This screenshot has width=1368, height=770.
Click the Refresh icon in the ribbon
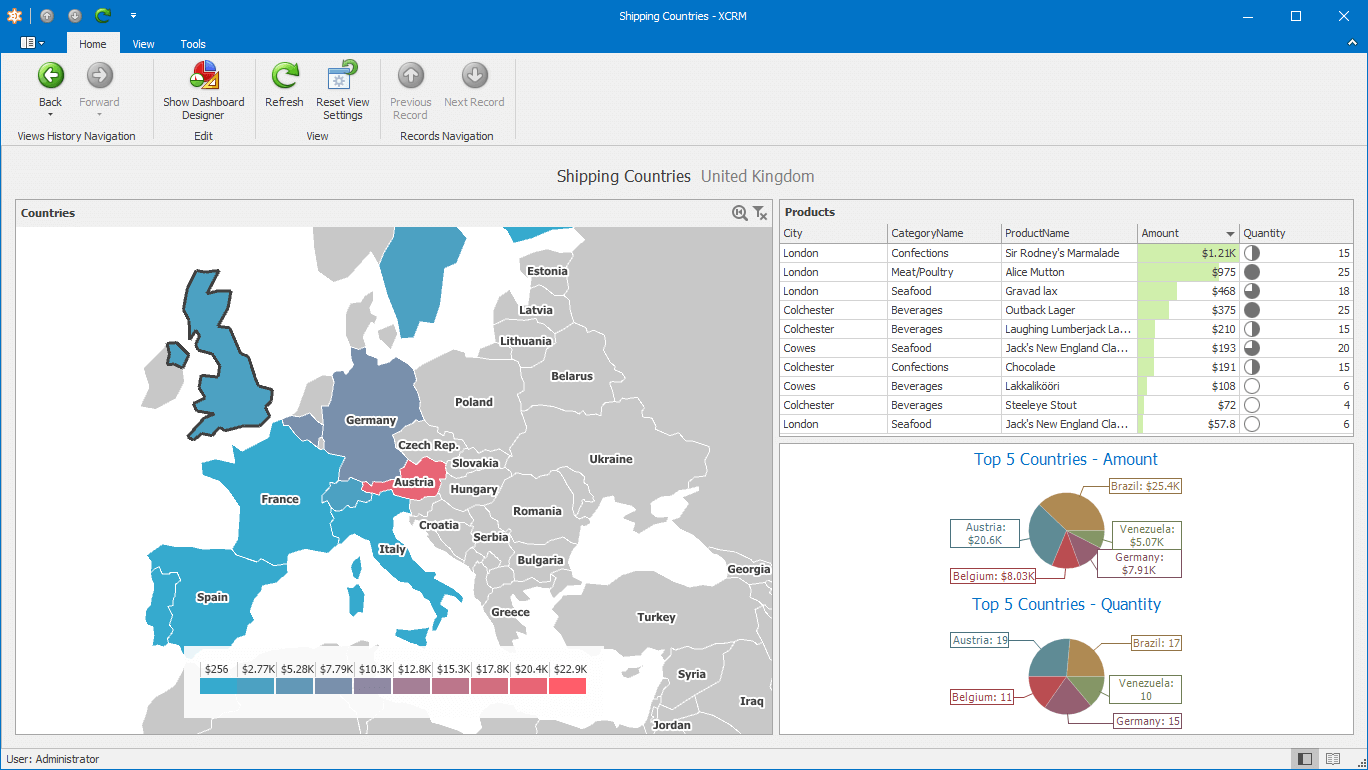coord(285,76)
